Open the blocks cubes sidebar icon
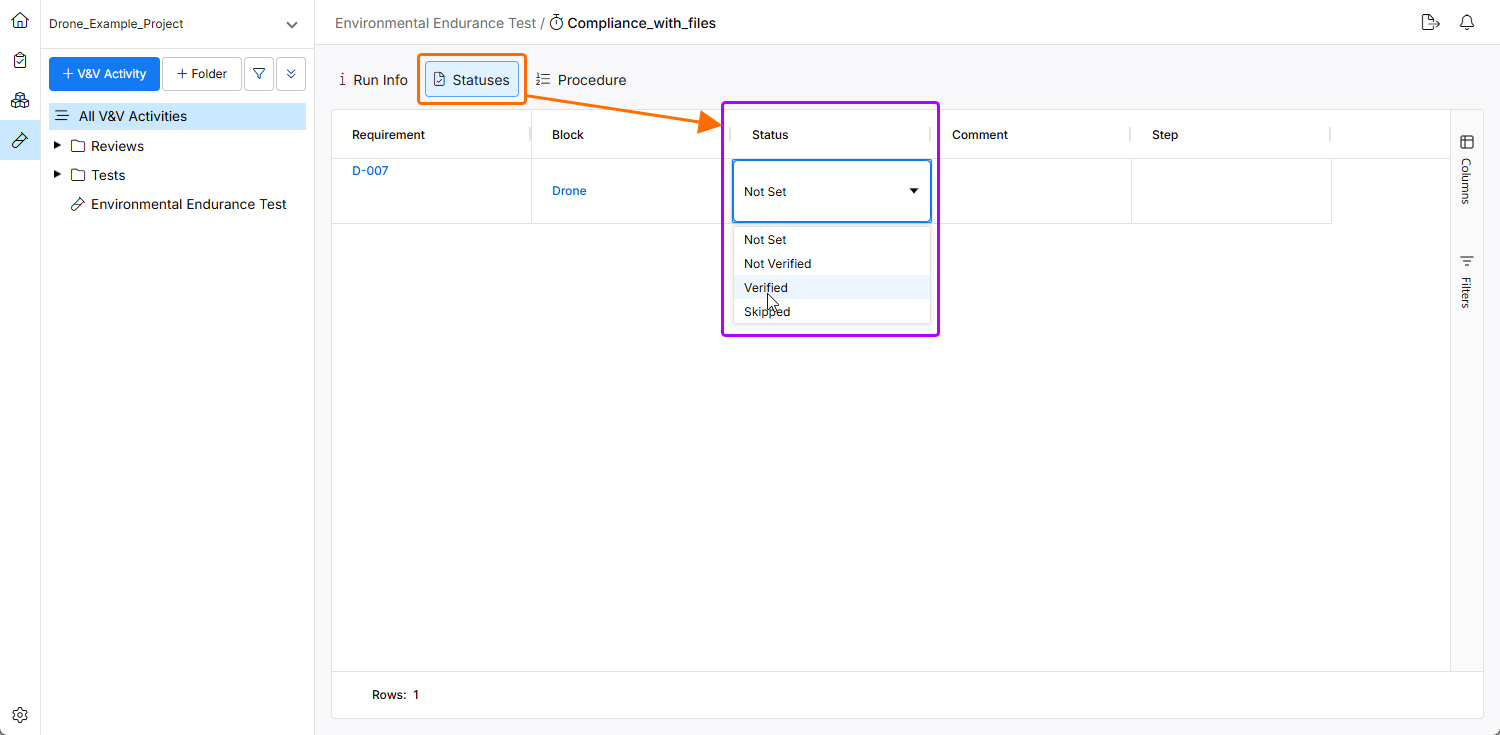This screenshot has height=735, width=1500. point(20,100)
